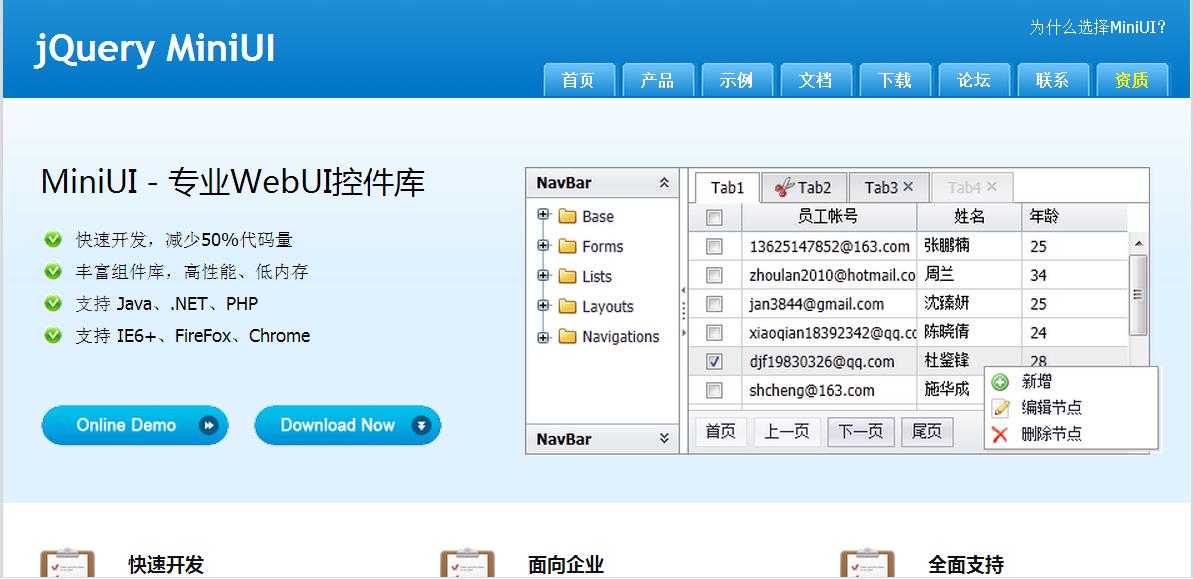Click the red X icon beside 删除节点

tap(1001, 434)
